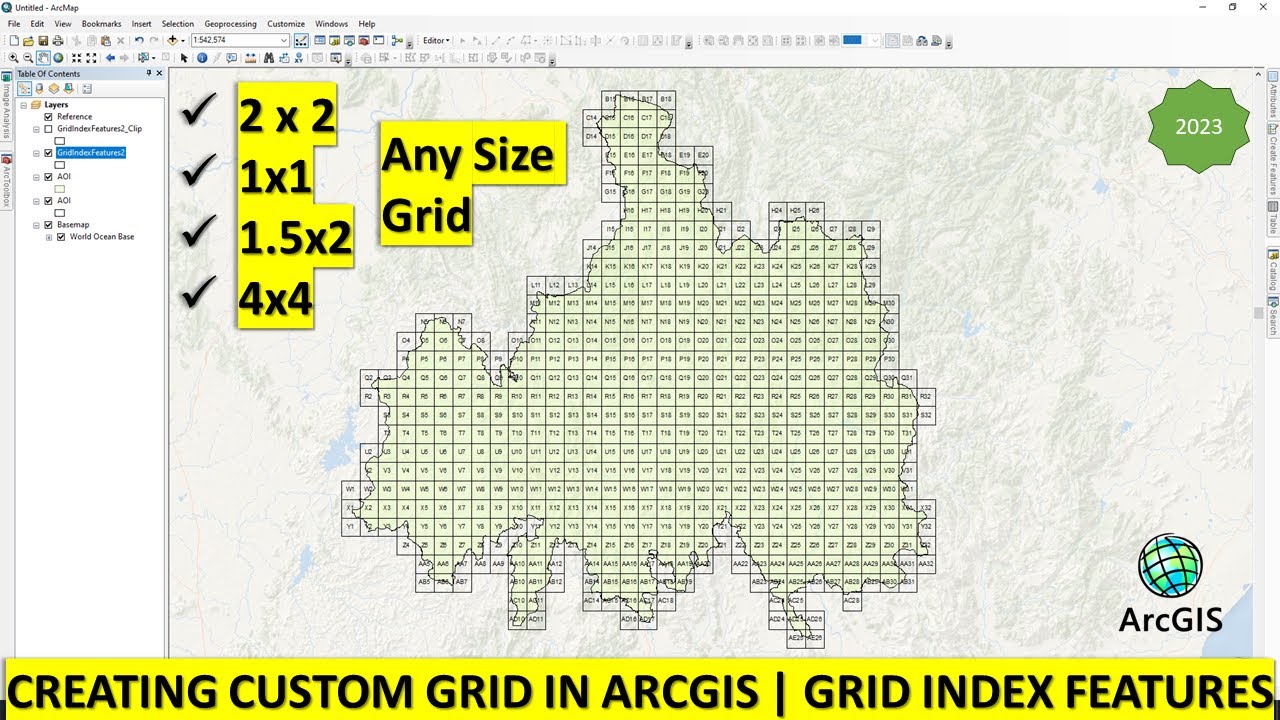Screen dimensions: 1280x720
Task: Activate the Identify tool
Action: [202, 58]
